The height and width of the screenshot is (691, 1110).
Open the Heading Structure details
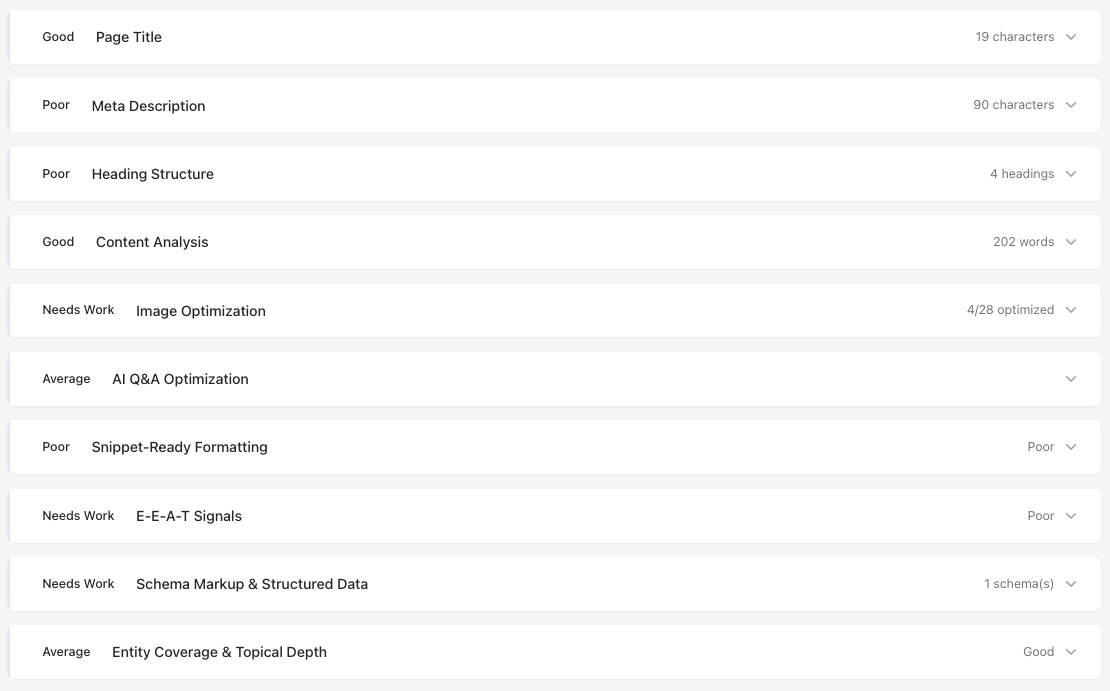pos(1070,173)
